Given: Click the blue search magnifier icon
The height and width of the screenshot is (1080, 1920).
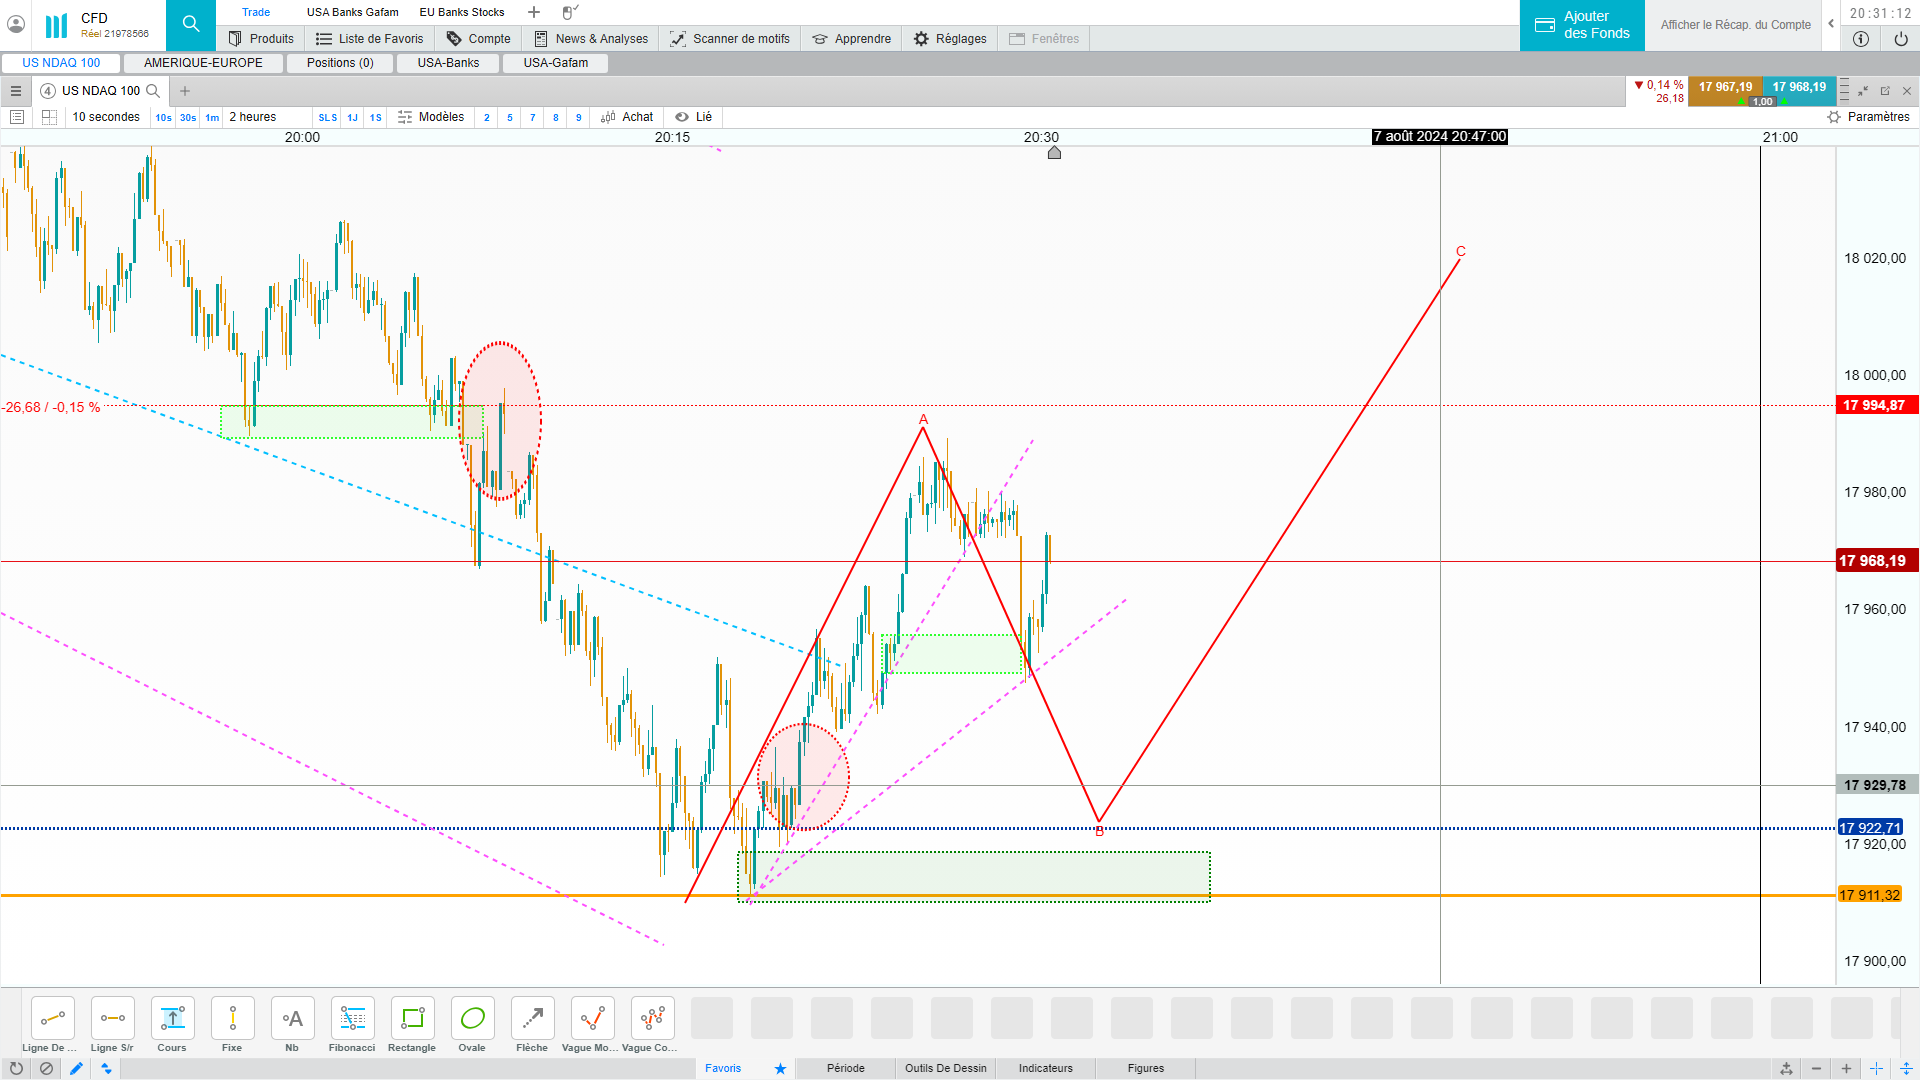Looking at the screenshot, I should point(190,25).
